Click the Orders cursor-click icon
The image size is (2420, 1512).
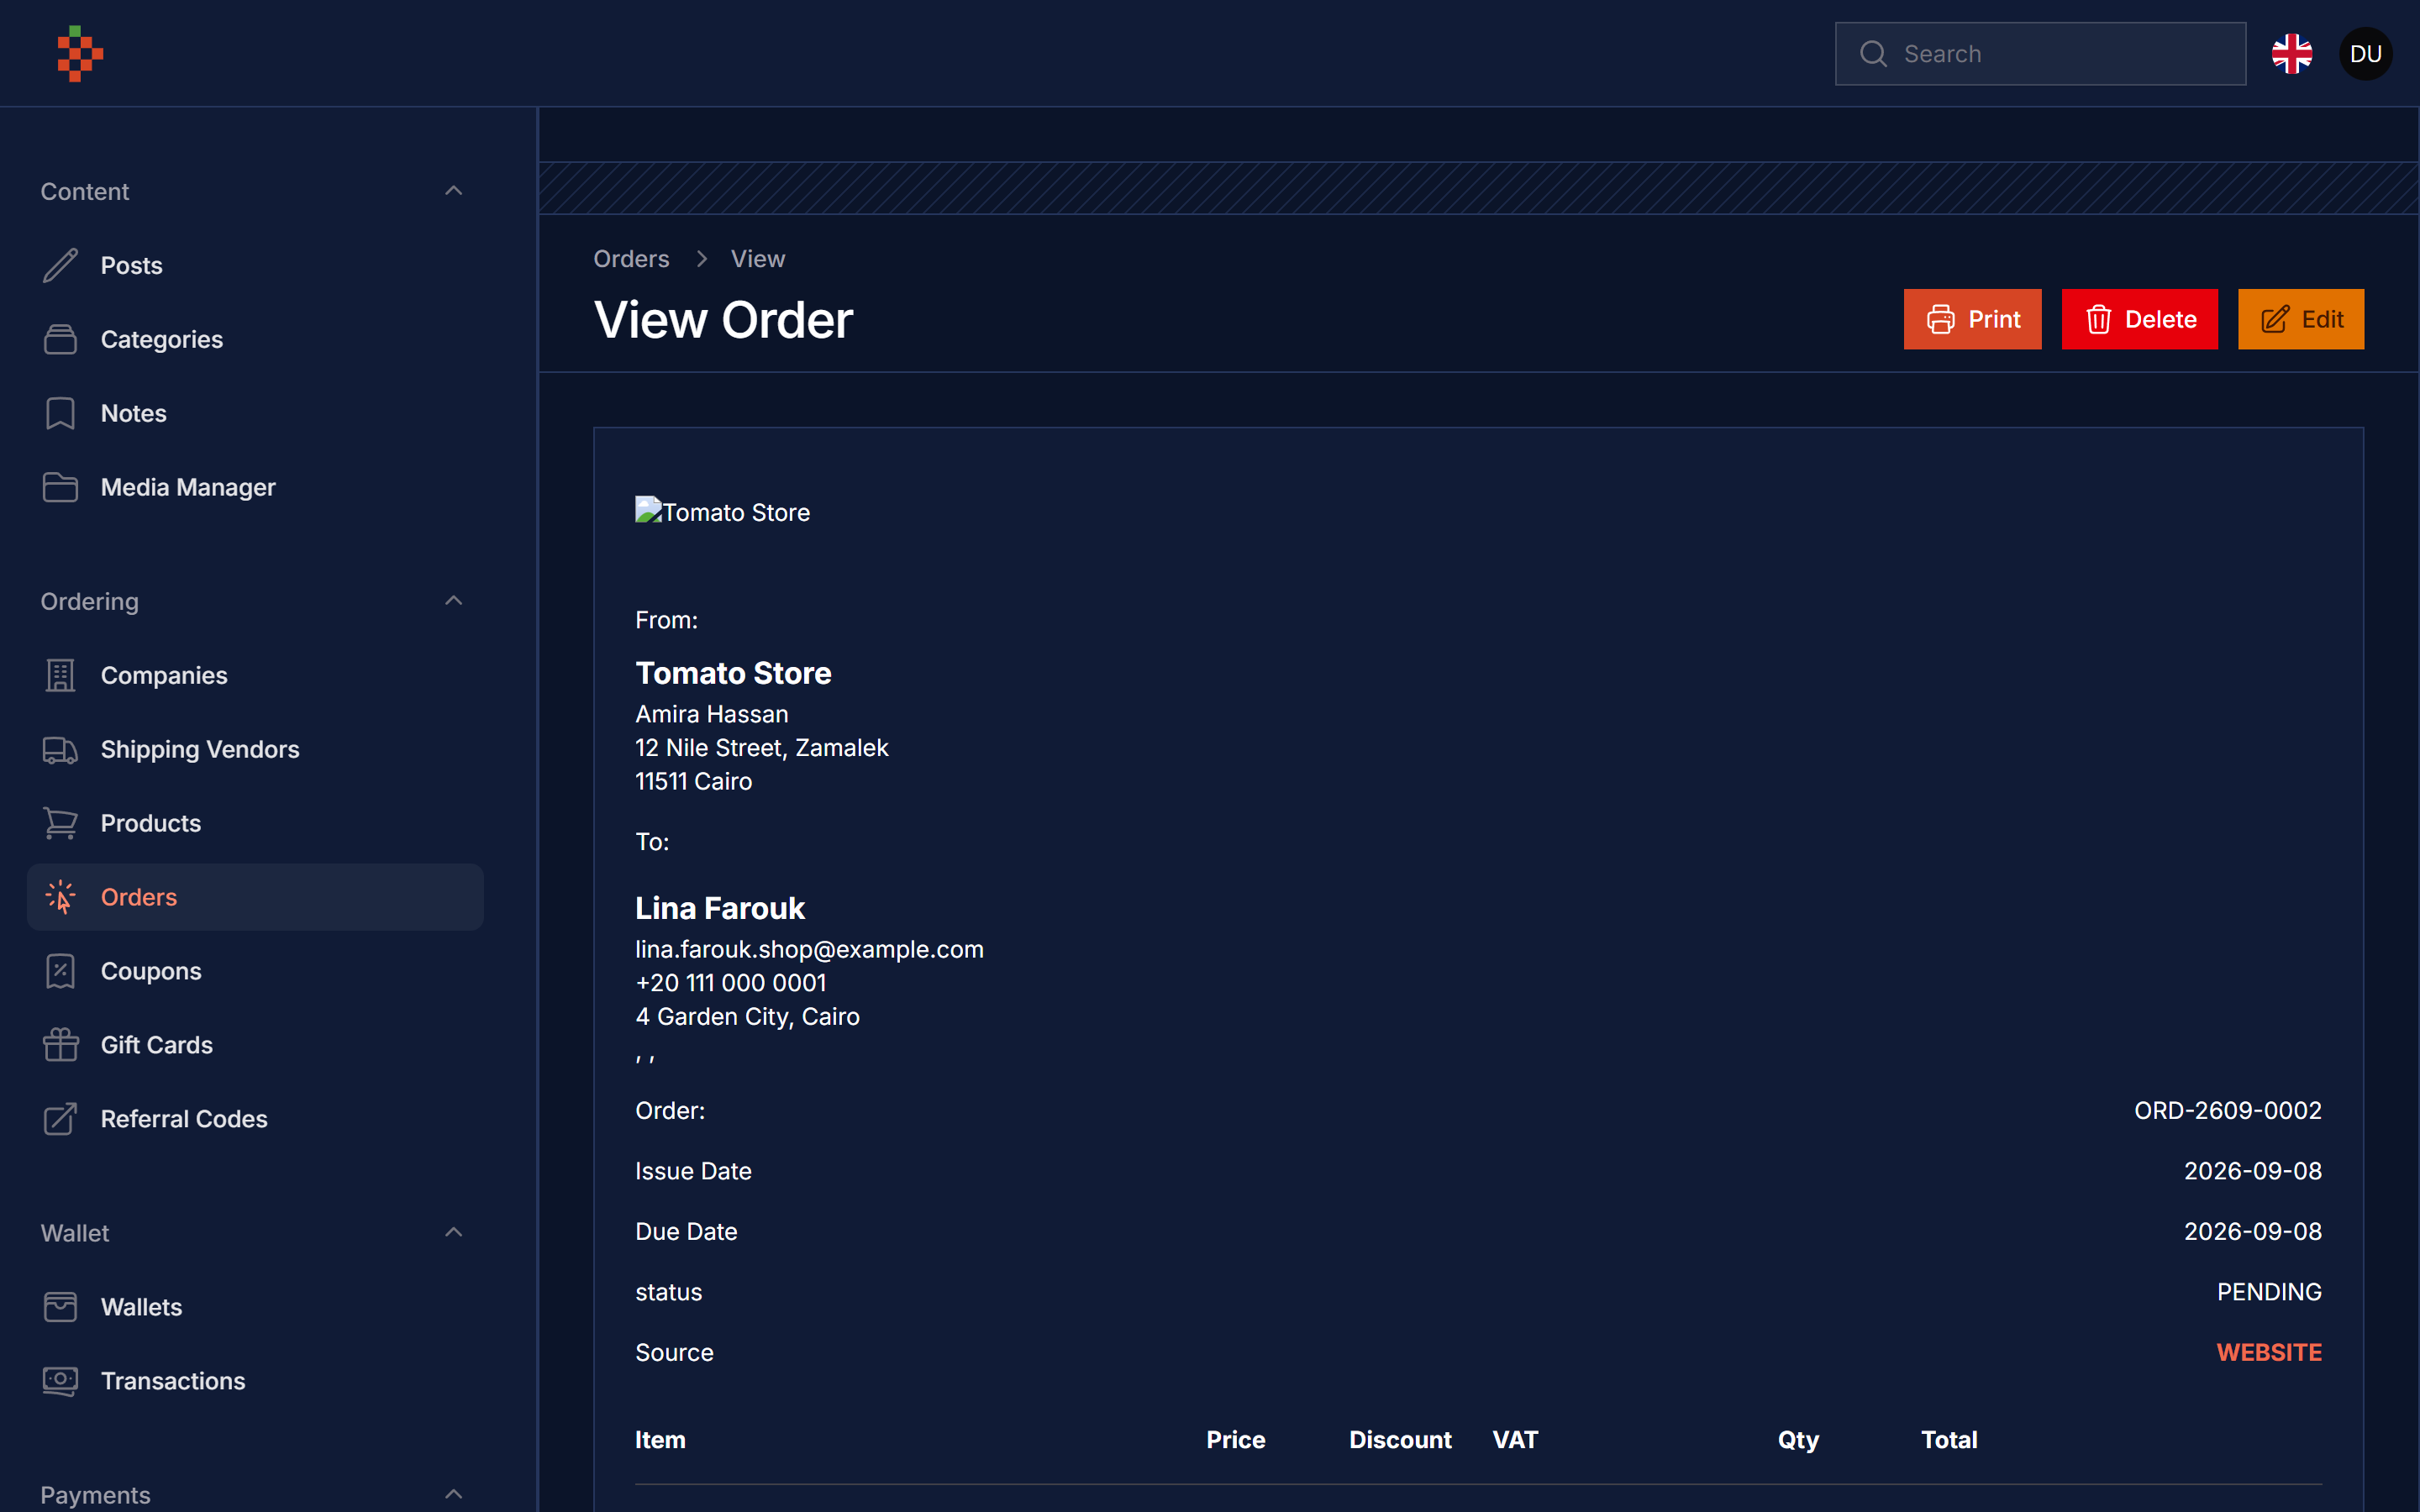60,898
